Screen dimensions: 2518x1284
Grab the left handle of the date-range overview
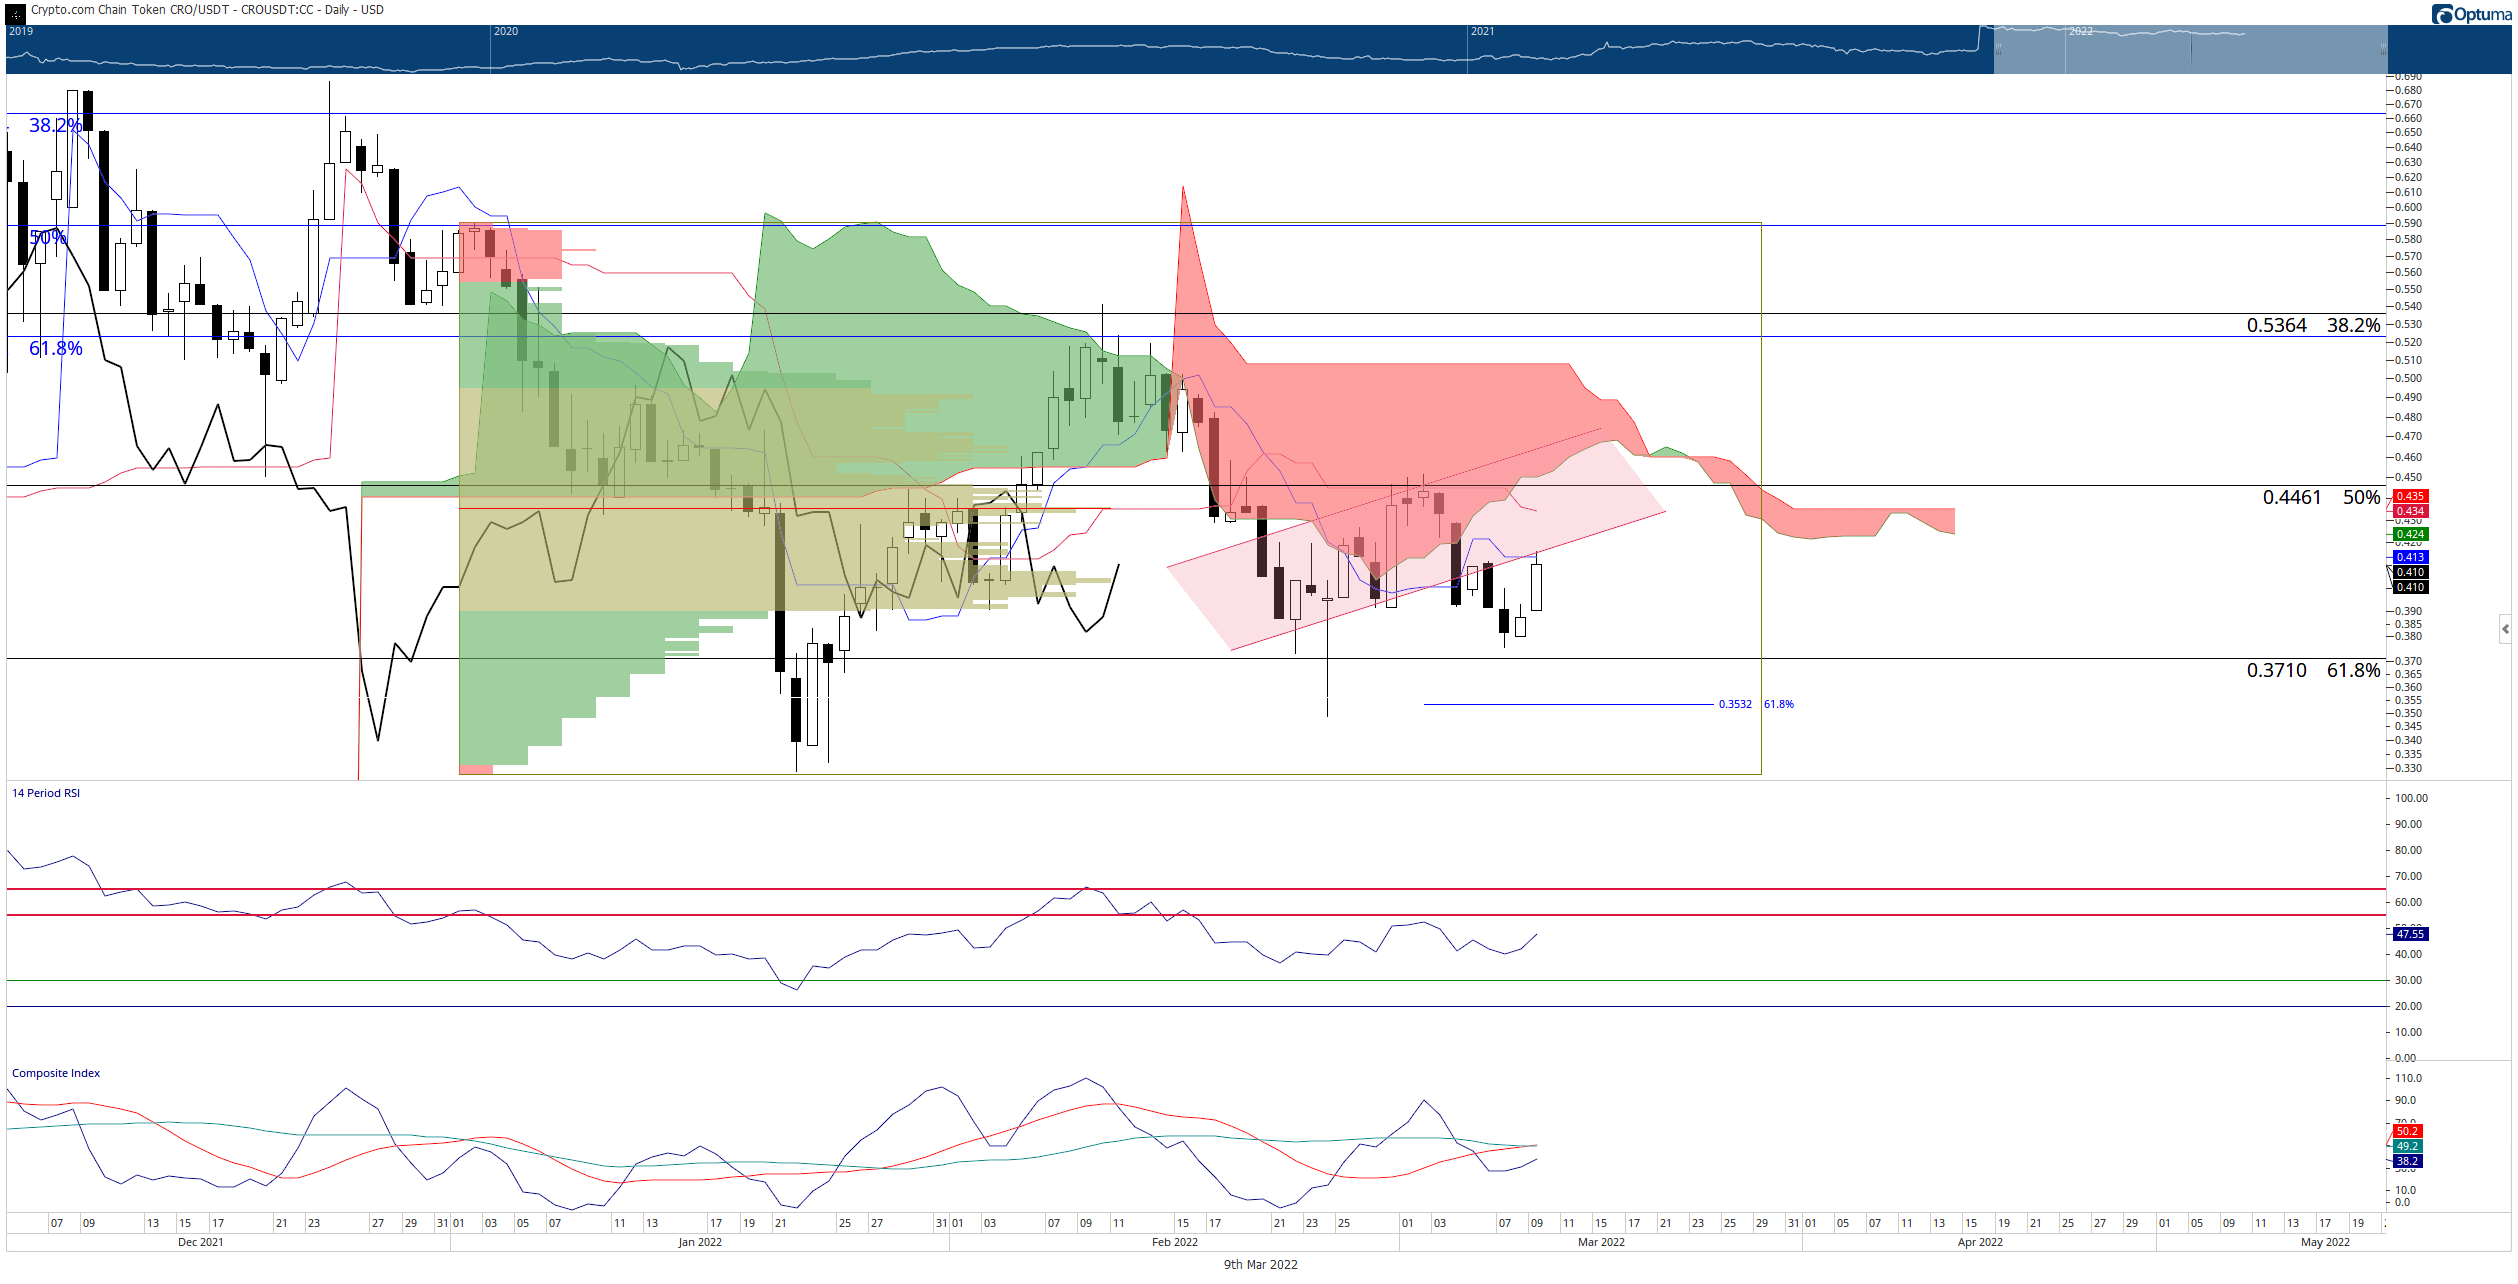tap(1997, 49)
